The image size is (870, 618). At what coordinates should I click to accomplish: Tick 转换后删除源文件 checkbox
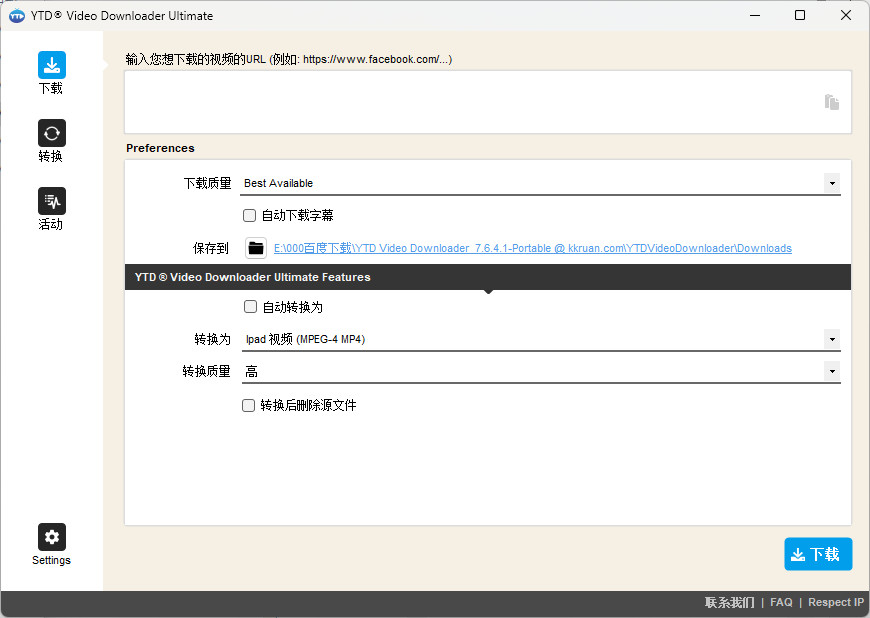click(249, 406)
